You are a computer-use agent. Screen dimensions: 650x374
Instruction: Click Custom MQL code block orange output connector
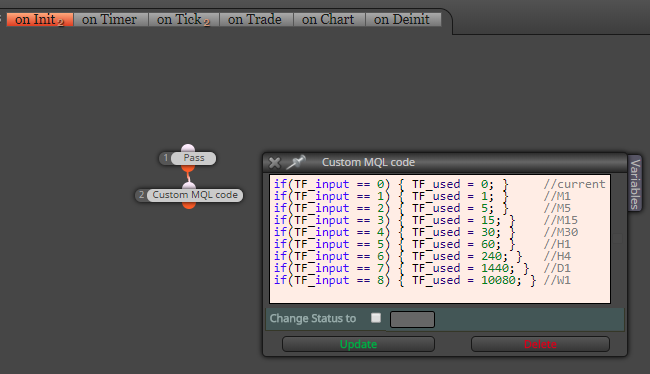189,205
